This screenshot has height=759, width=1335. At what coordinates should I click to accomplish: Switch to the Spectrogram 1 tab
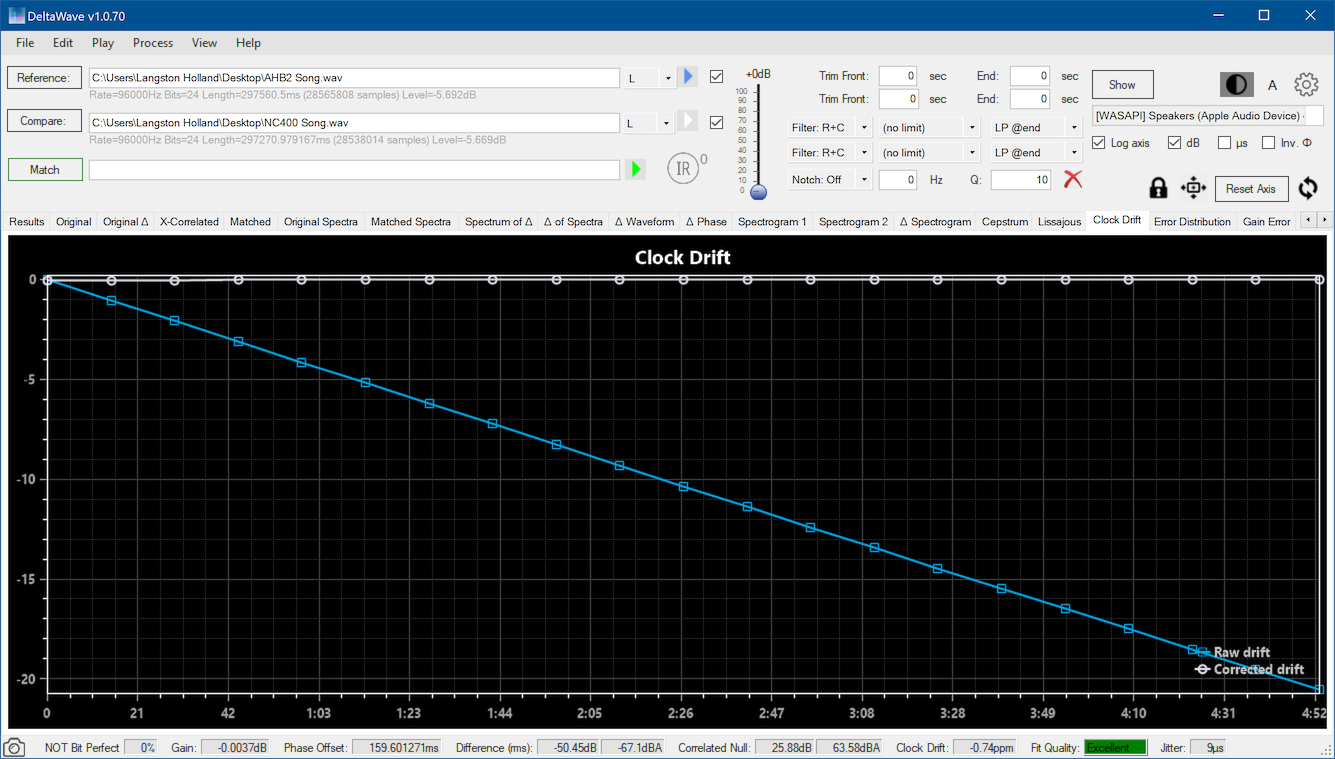[x=773, y=222]
